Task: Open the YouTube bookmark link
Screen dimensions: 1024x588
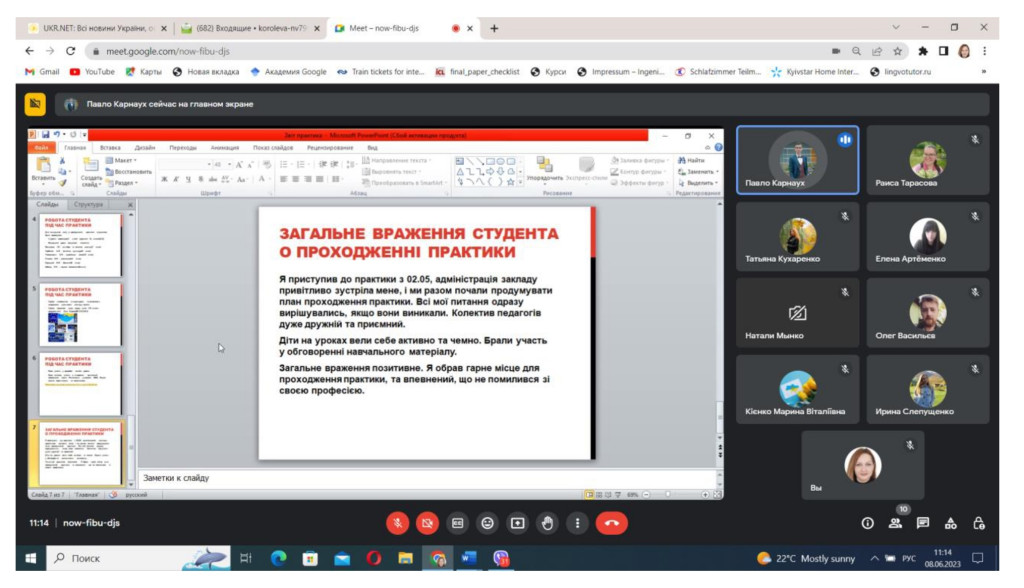Action: 92,72
